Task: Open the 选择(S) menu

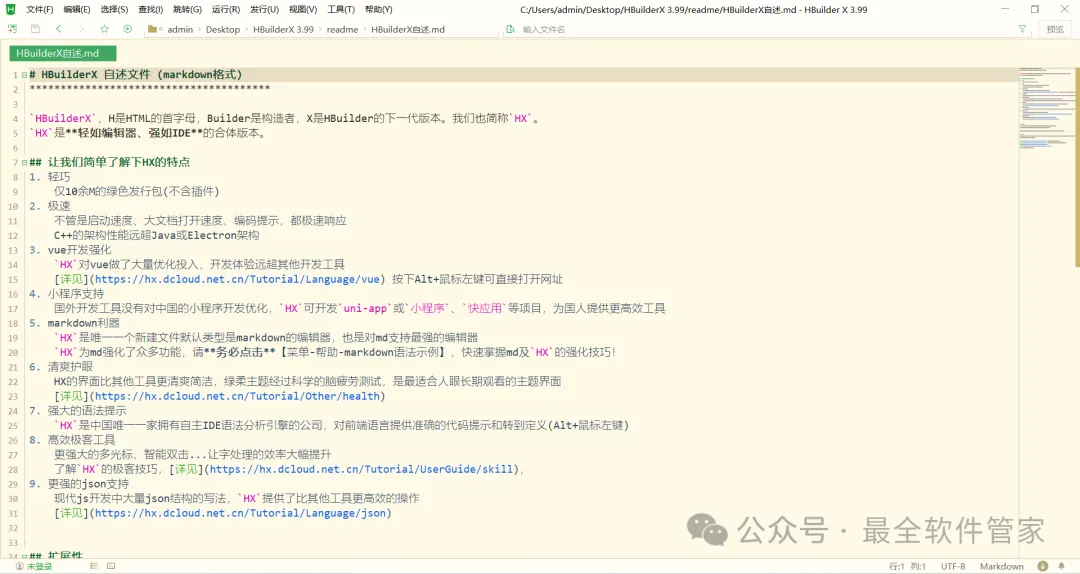Action: point(114,10)
